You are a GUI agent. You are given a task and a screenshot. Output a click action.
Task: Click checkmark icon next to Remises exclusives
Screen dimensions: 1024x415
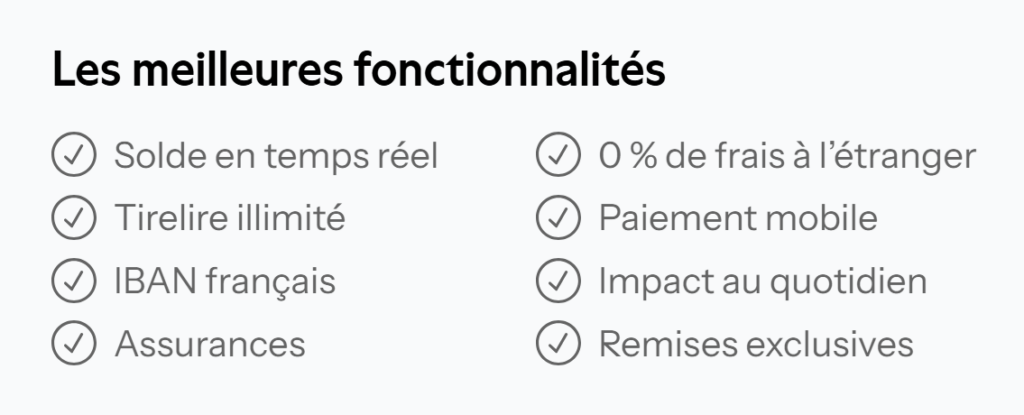pos(558,344)
